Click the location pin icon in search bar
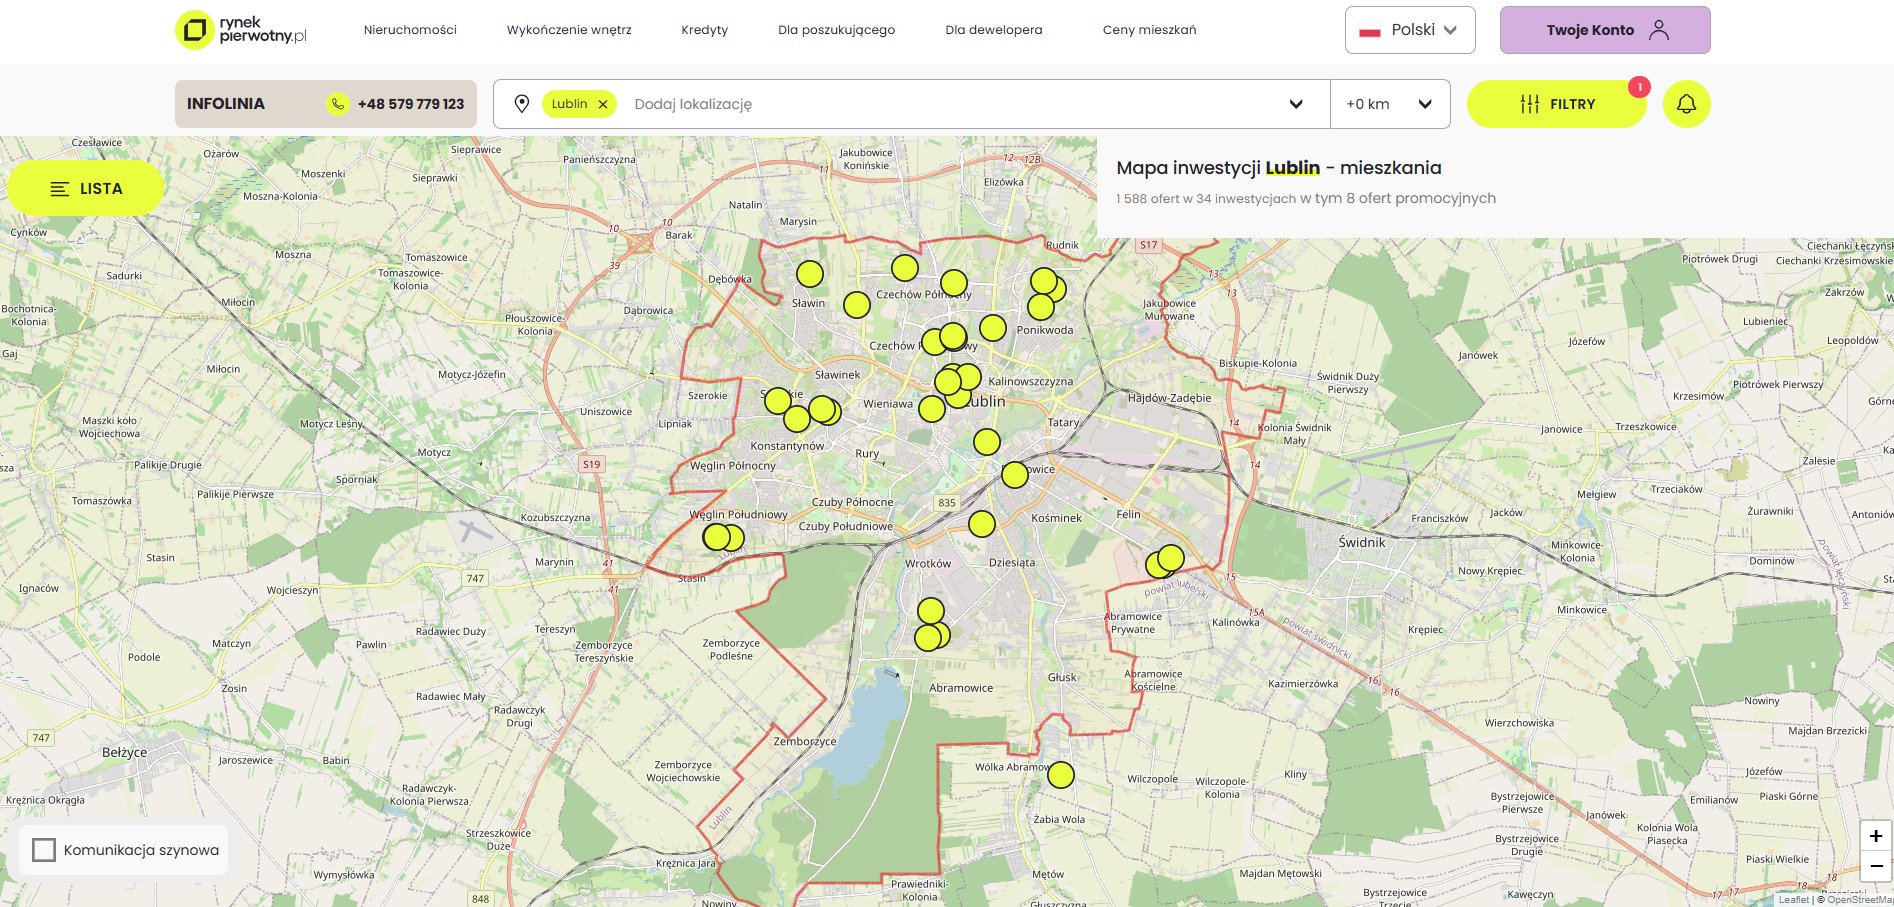This screenshot has width=1894, height=907. click(x=523, y=103)
